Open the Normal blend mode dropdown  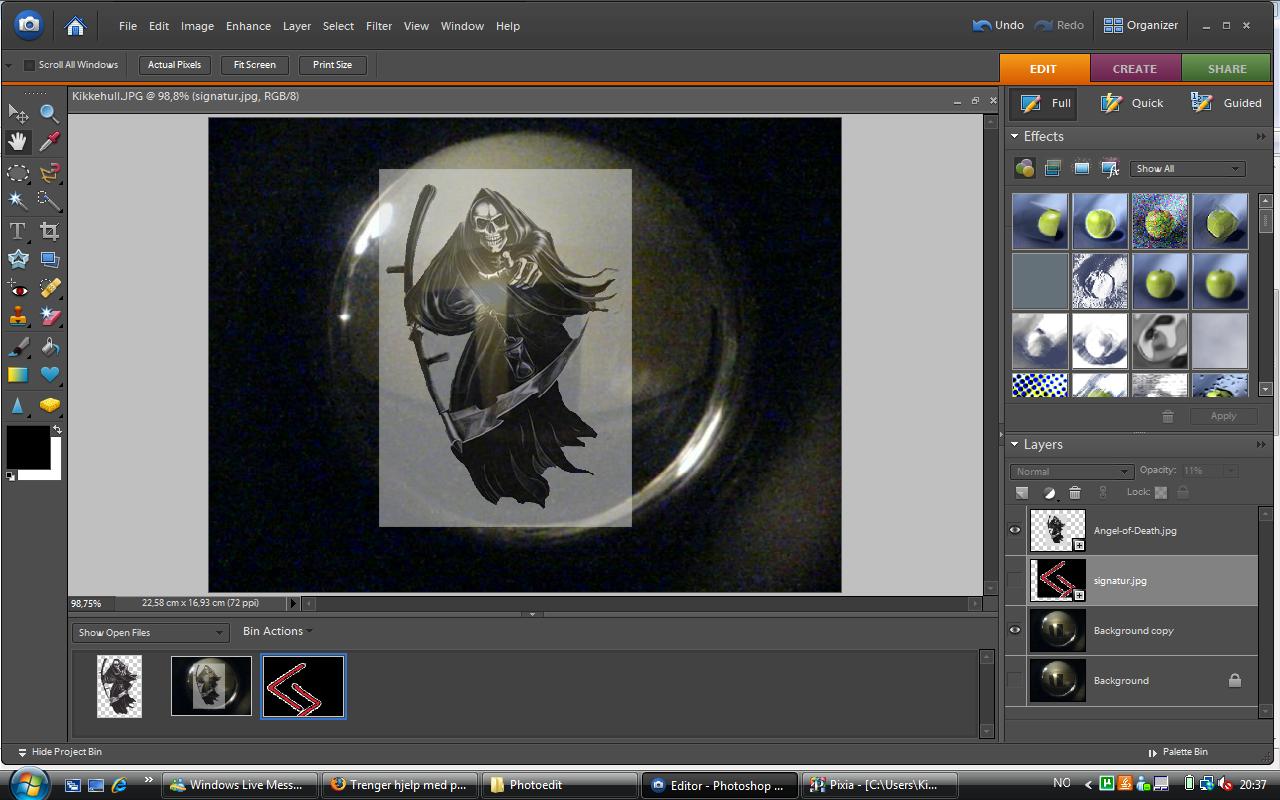(1071, 471)
